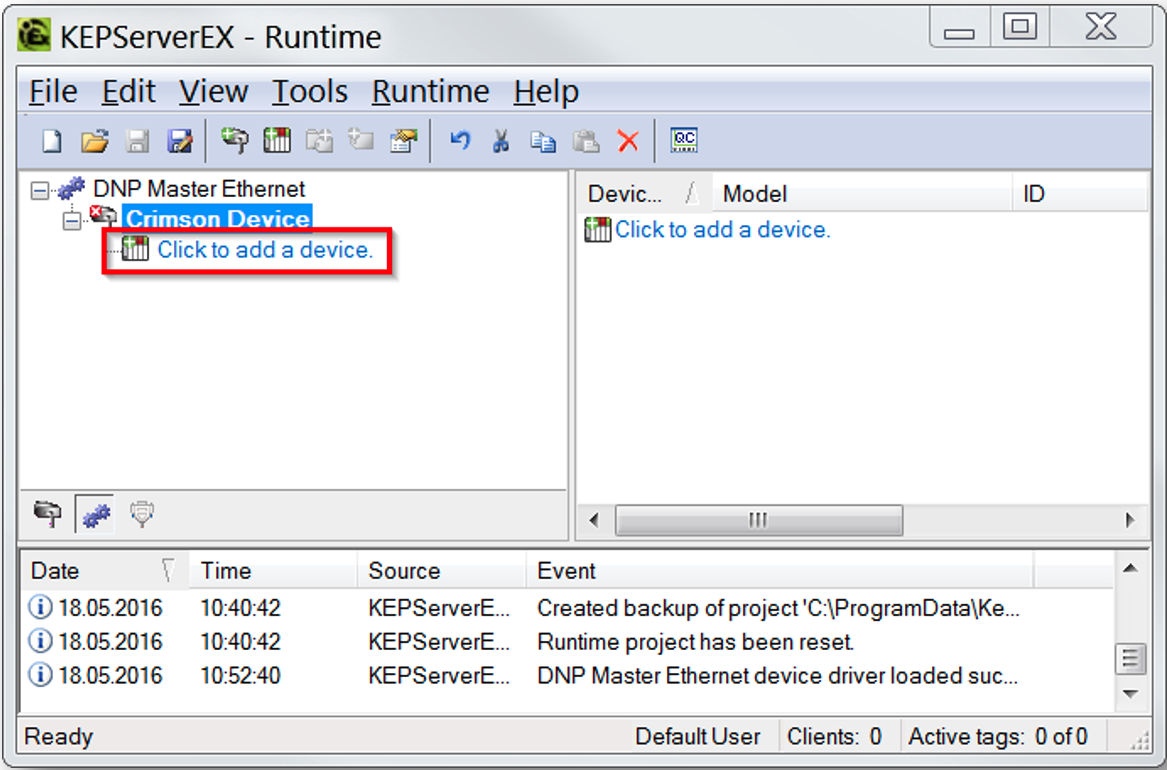Click 'Active tags: 0 of 0' in status bar

[998, 737]
